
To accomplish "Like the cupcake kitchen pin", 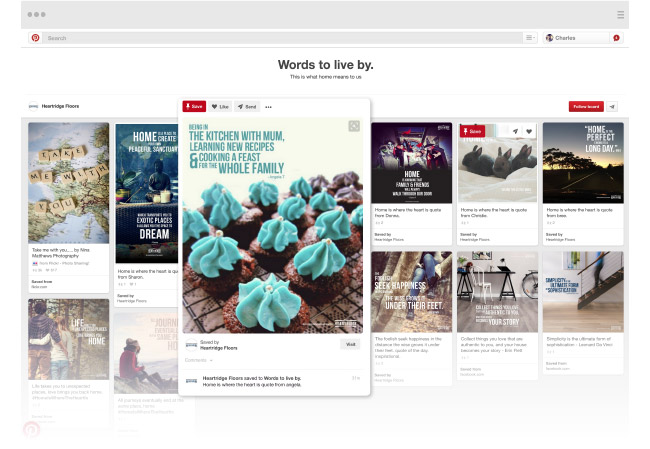I will [x=220, y=107].
